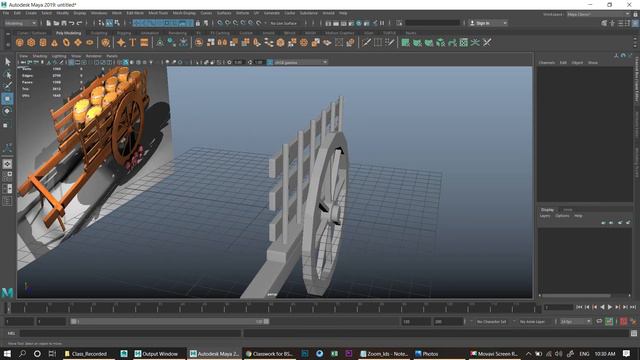Open the Shading menu in viewport panel
Image resolution: width=640 pixels, height=360 pixels.
[x=40, y=56]
